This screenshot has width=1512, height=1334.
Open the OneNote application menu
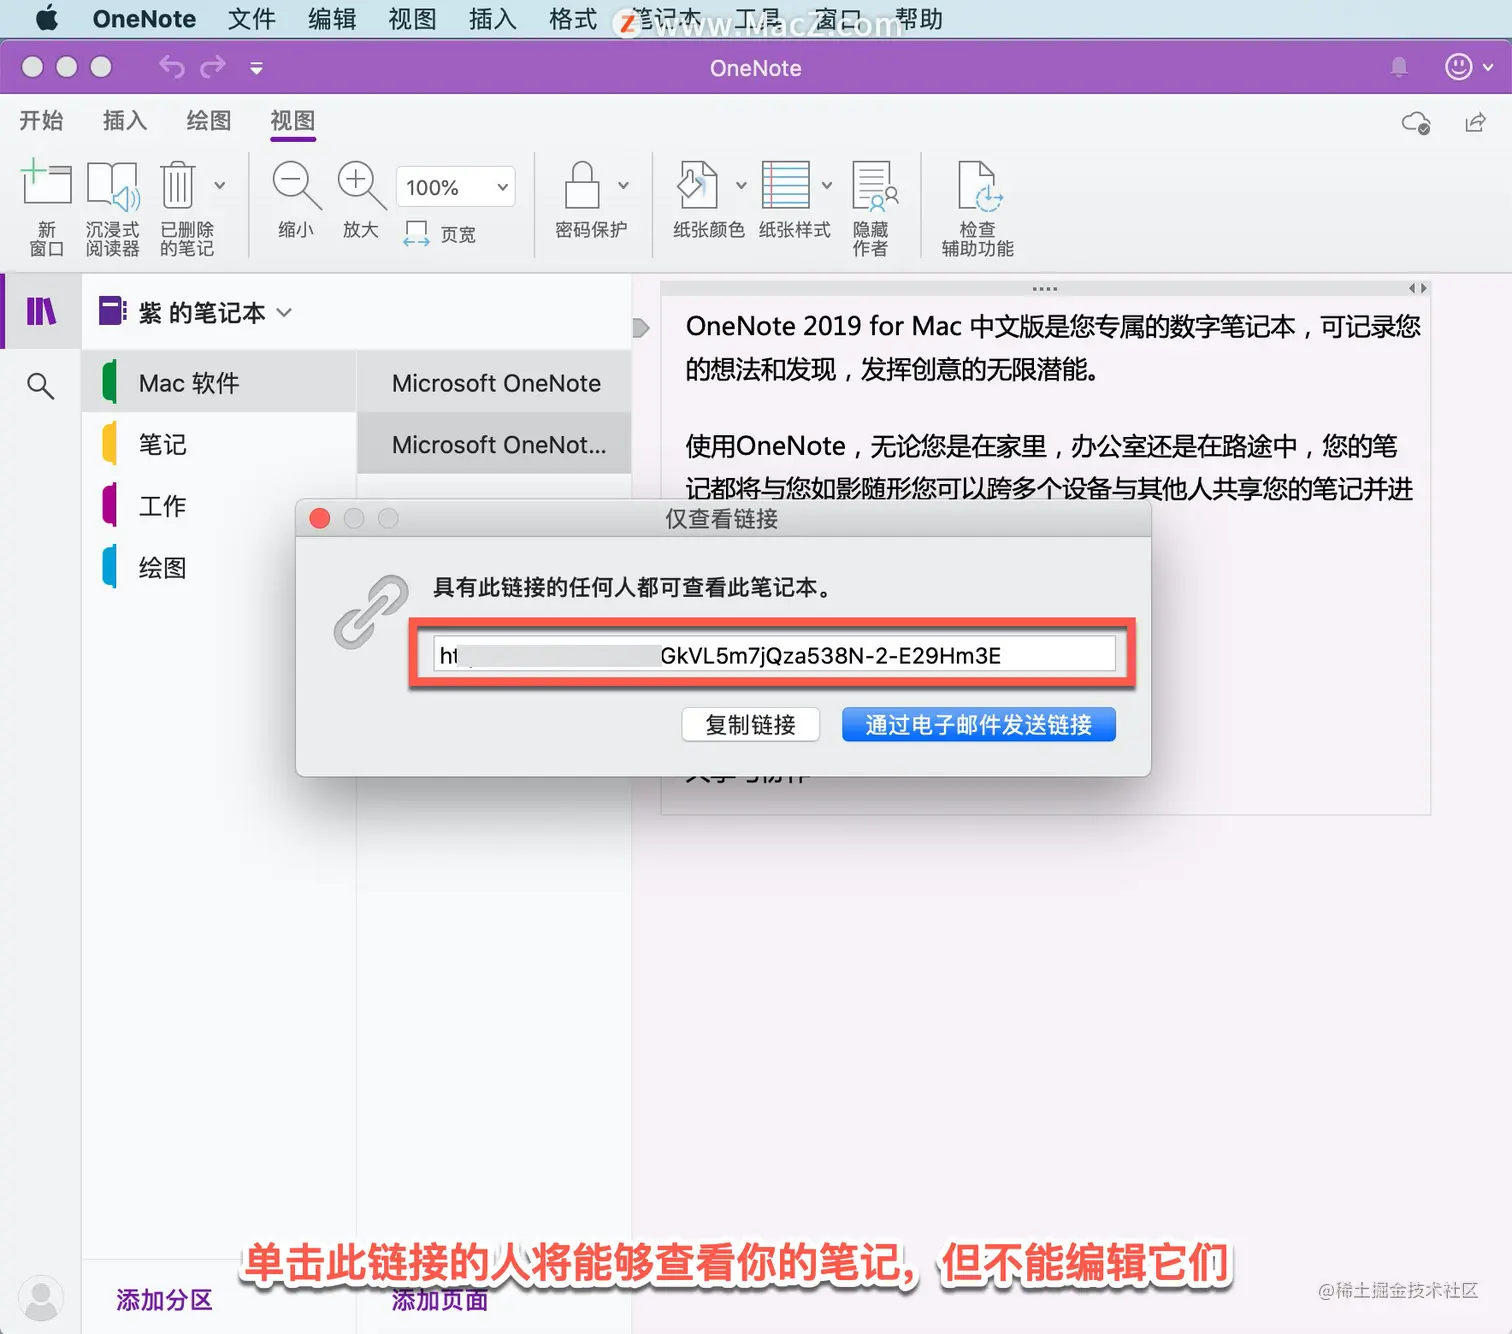click(144, 19)
